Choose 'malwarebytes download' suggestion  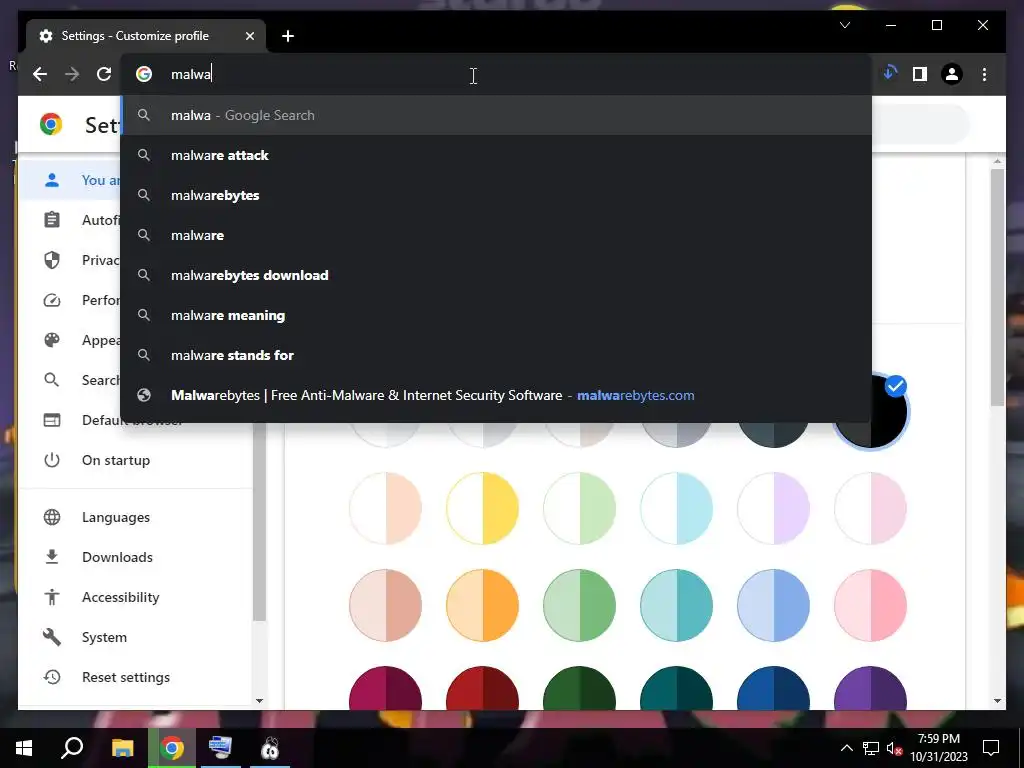point(496,275)
